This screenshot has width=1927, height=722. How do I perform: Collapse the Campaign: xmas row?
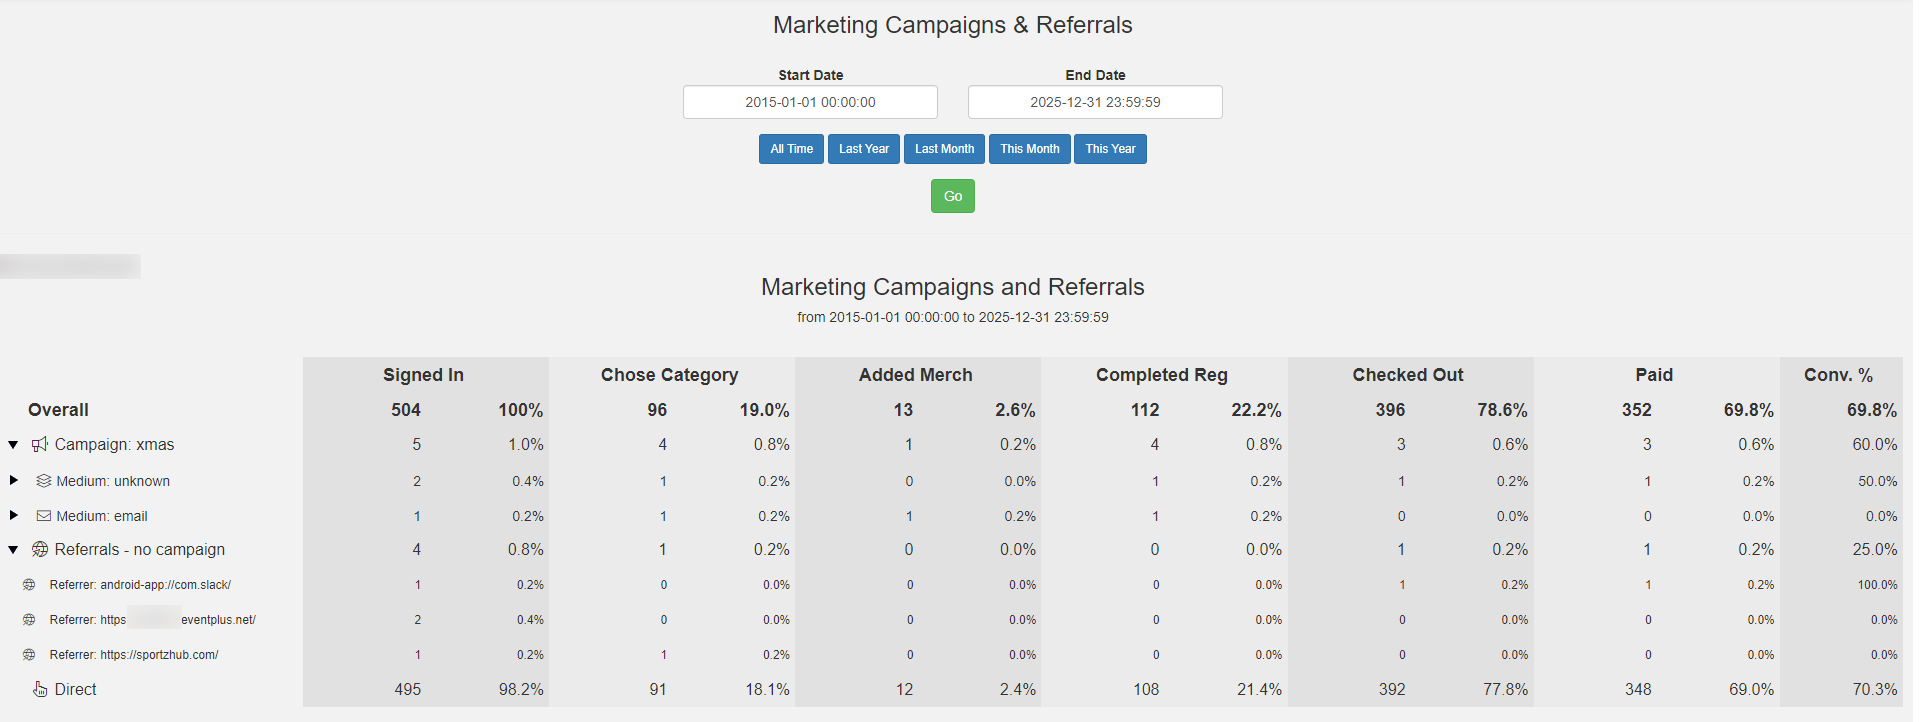click(13, 444)
